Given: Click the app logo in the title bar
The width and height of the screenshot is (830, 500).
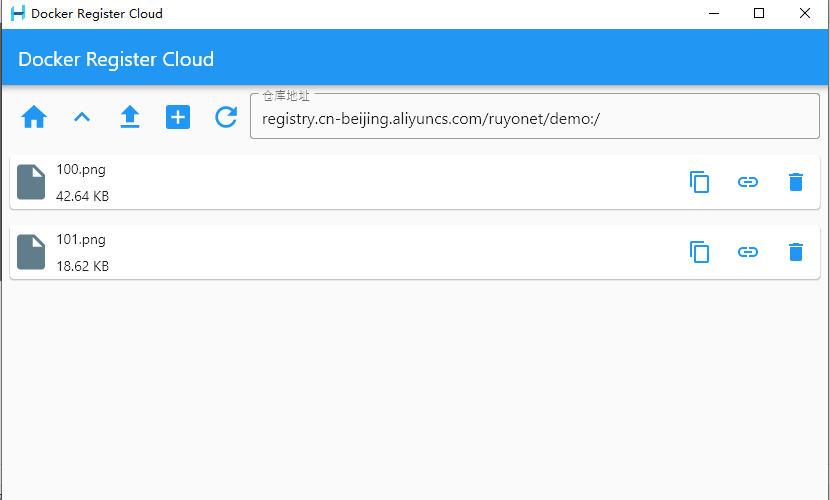Looking at the screenshot, I should click(17, 14).
